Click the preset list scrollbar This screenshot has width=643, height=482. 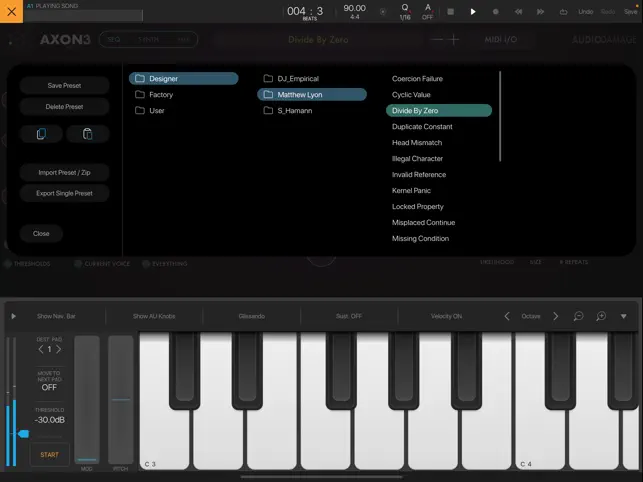[500, 117]
